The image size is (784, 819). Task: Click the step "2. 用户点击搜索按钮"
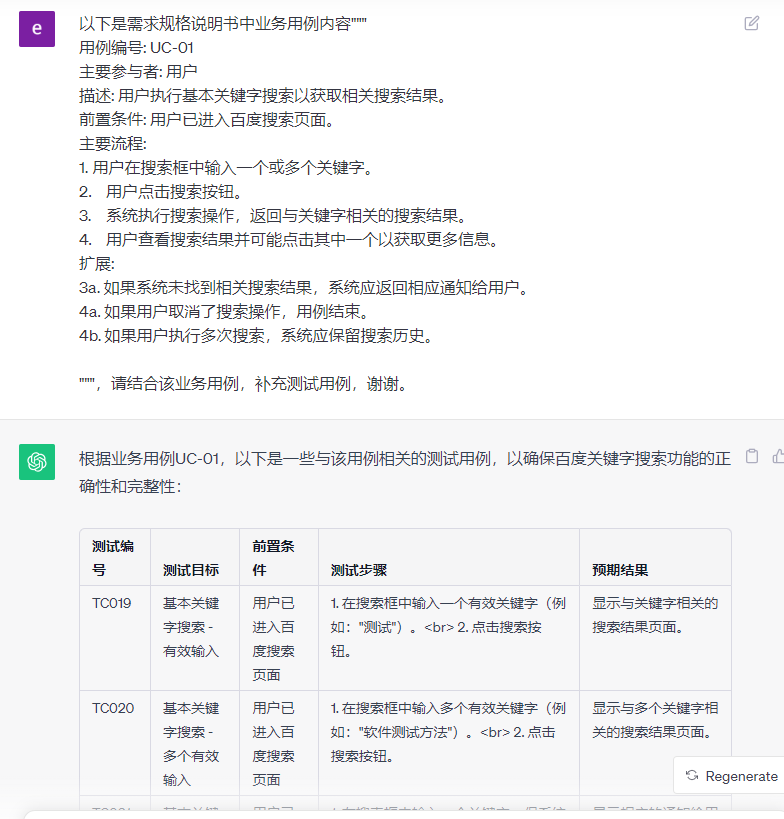pos(160,192)
